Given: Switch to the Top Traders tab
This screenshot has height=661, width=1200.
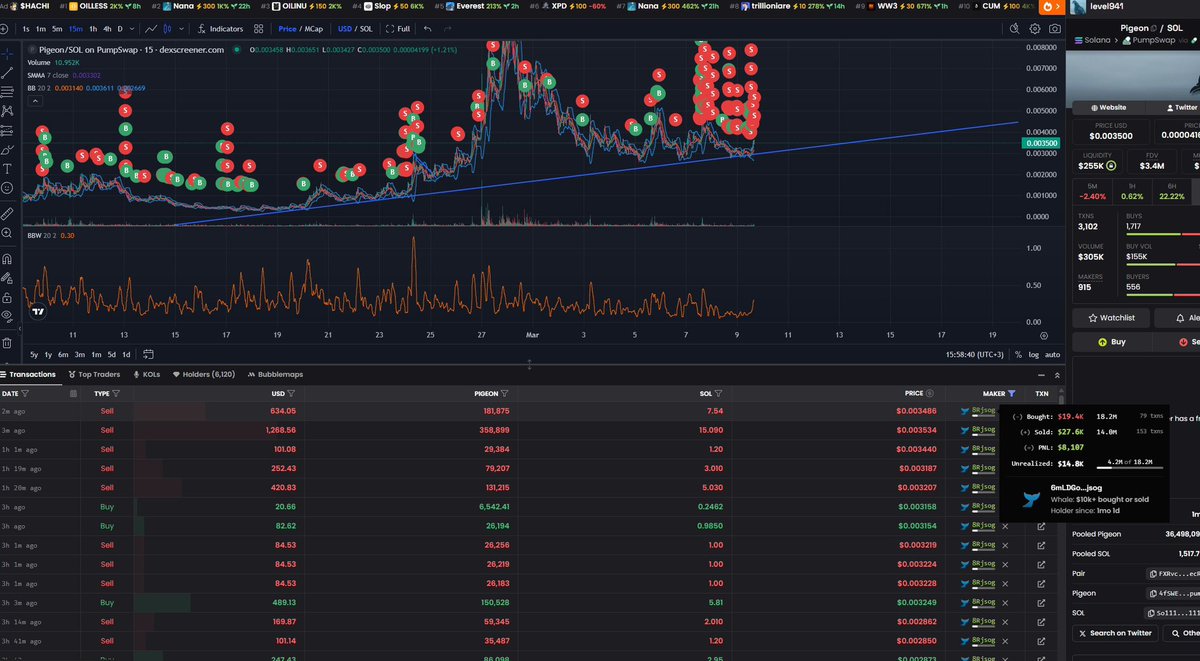Looking at the screenshot, I should pyautogui.click(x=93, y=374).
